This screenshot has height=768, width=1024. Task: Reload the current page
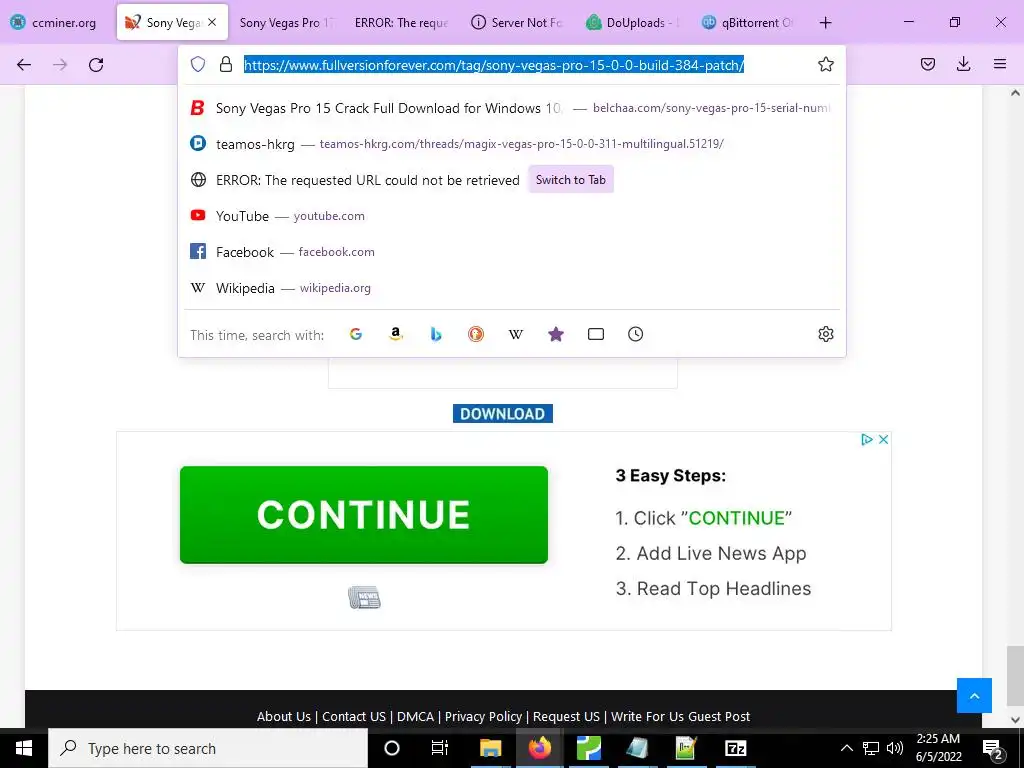pos(96,65)
